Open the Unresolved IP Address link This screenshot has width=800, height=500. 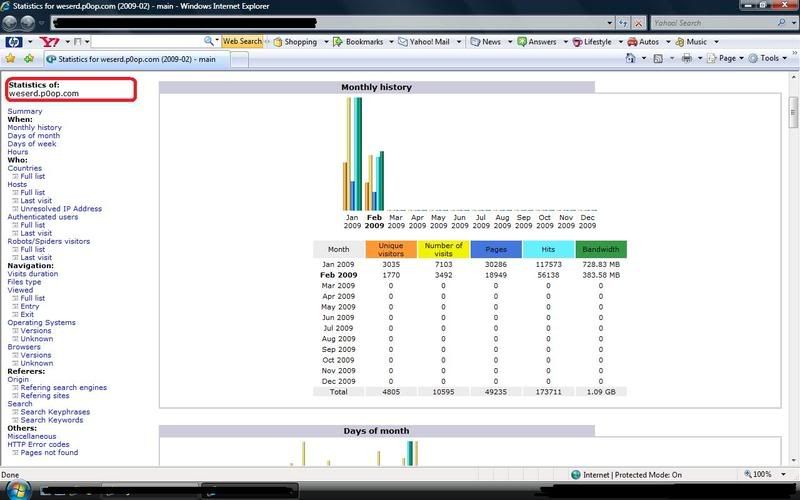(61, 209)
